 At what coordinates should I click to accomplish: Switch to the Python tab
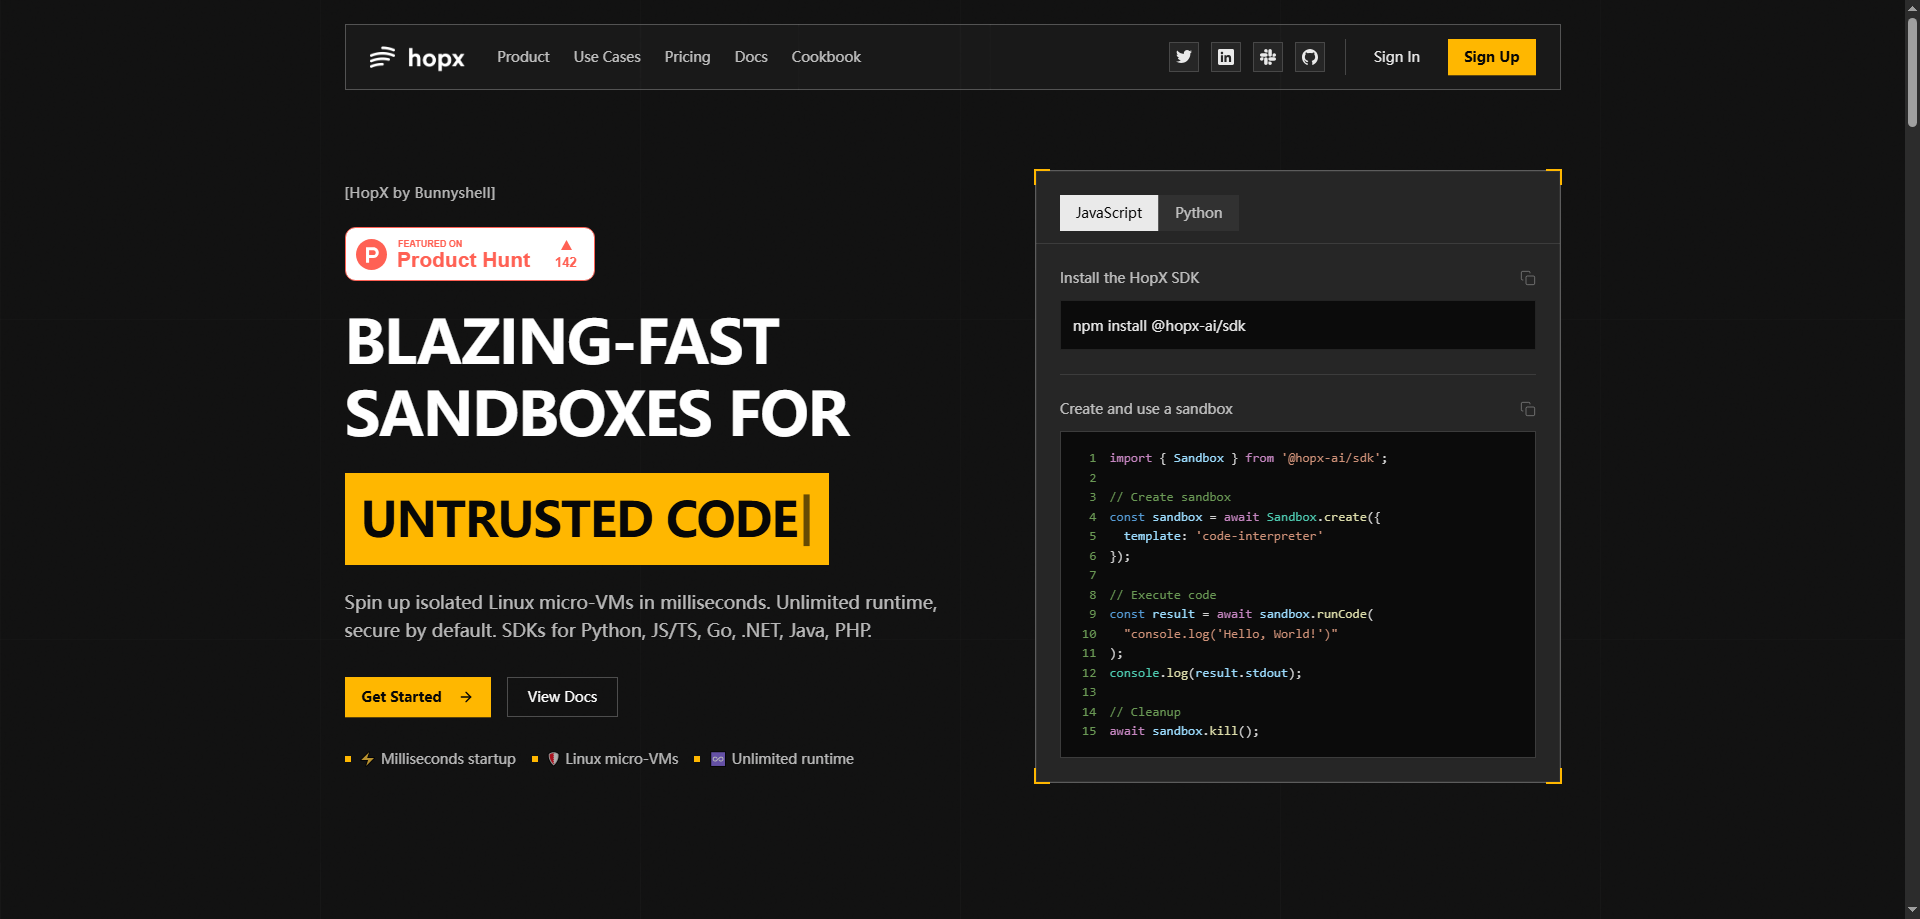1197,212
